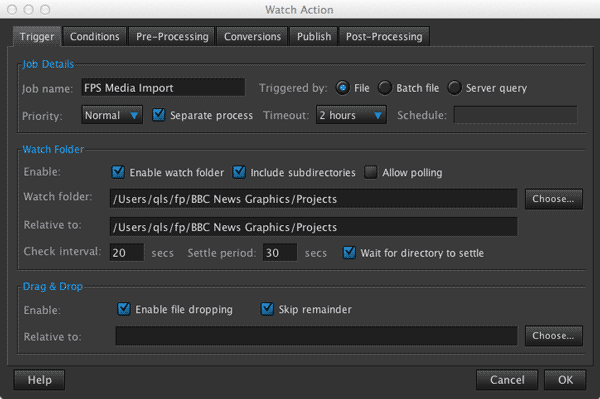The height and width of the screenshot is (399, 600).
Task: Click the Drag & Drop Relative to field
Action: tap(316, 335)
